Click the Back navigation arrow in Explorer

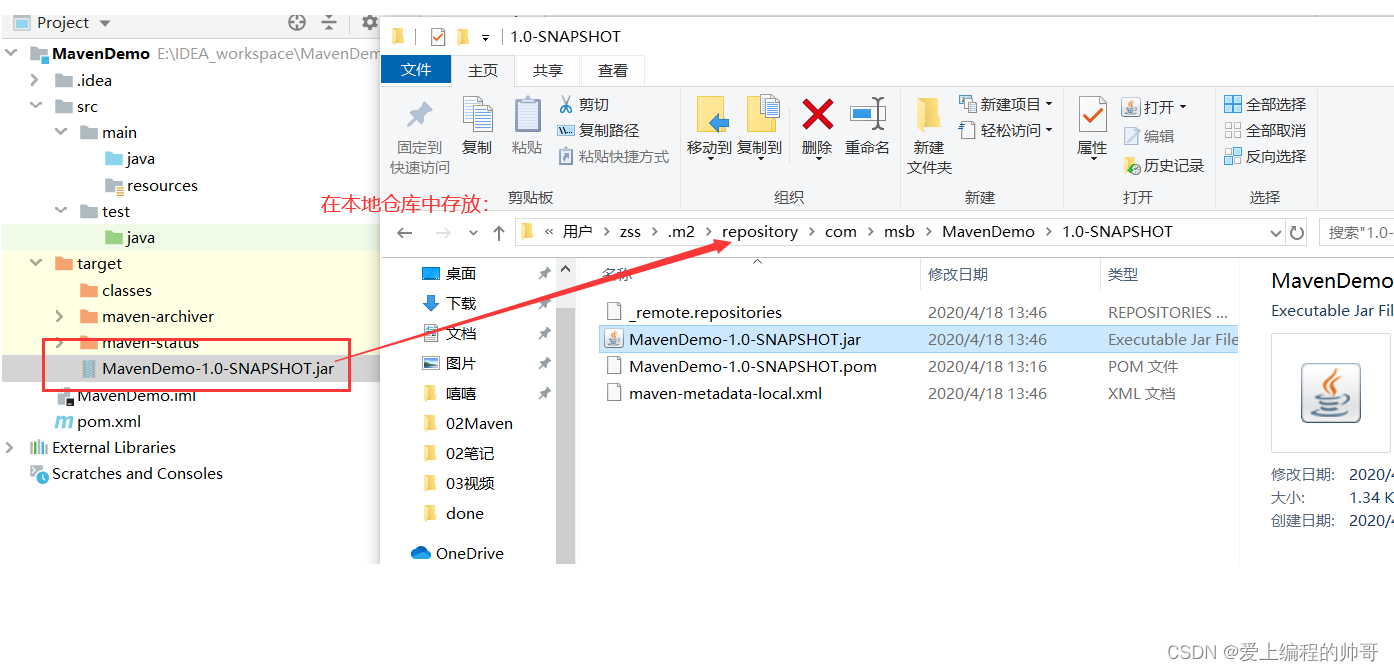(405, 233)
